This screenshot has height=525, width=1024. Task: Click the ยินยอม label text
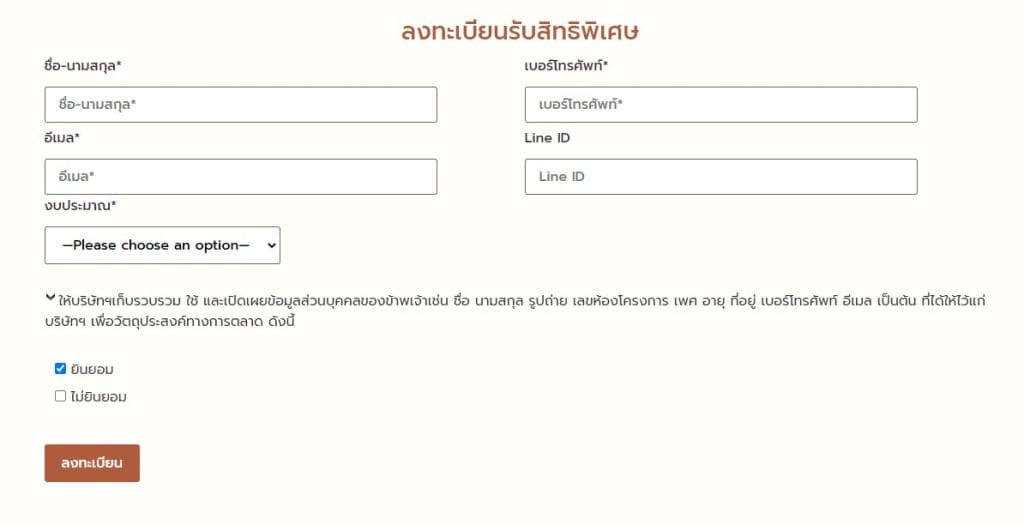pos(93,369)
